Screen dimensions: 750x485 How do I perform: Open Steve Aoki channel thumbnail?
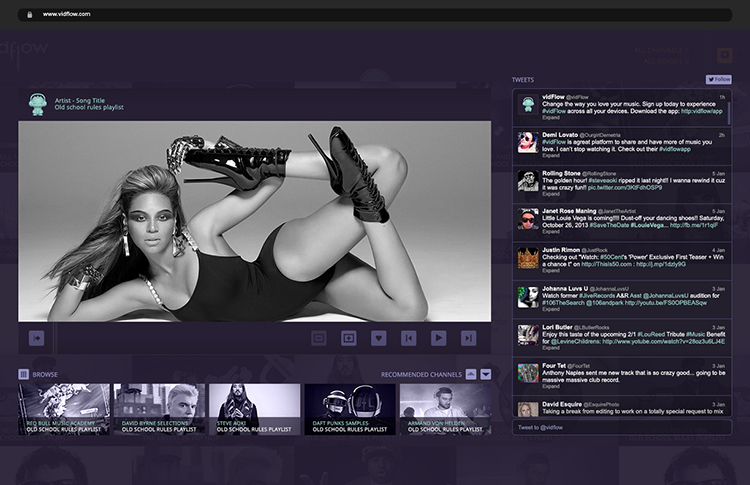pos(254,409)
